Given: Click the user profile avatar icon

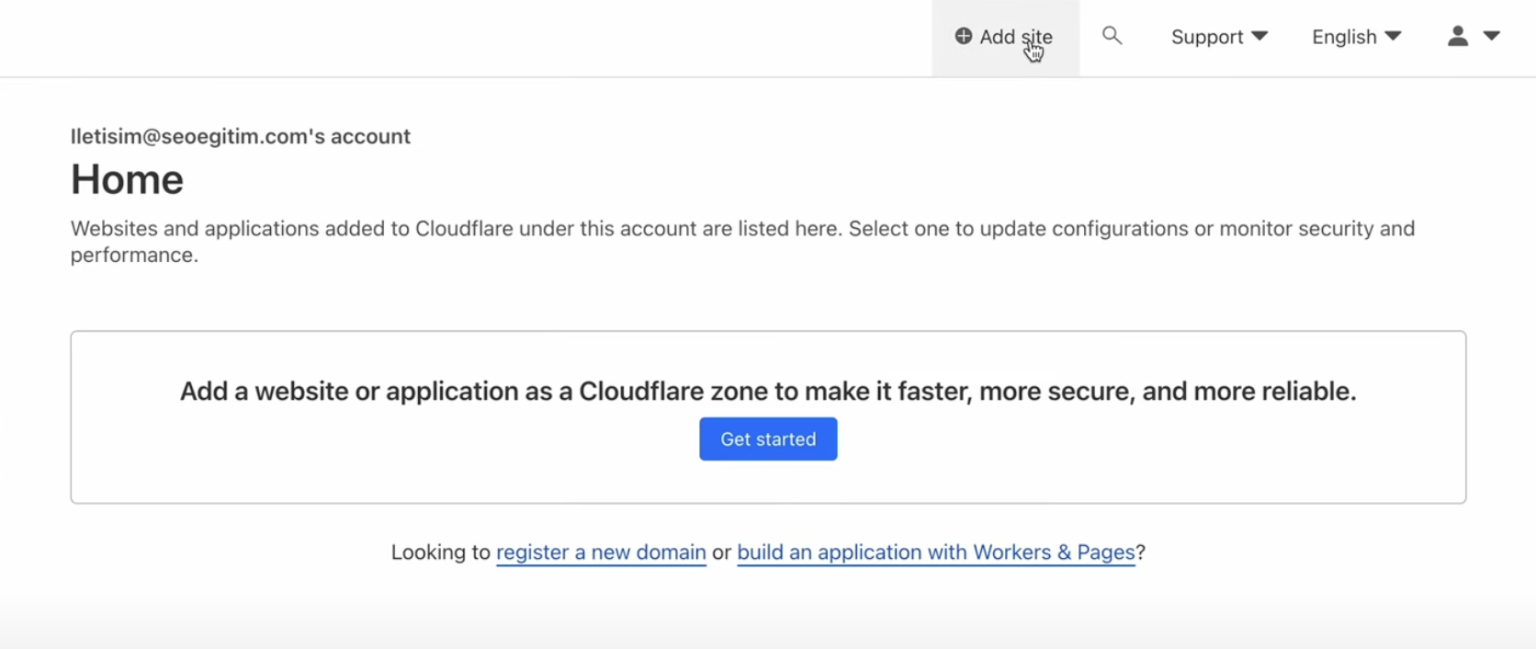Looking at the screenshot, I should coord(1458,37).
